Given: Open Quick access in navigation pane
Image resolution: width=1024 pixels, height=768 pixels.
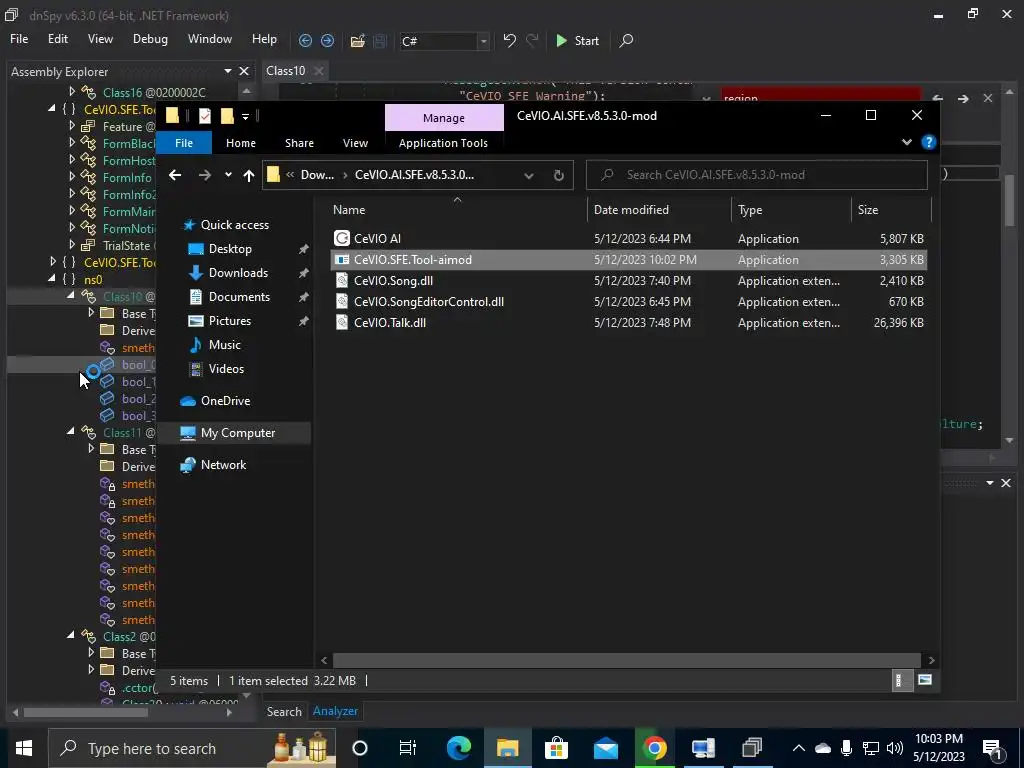Looking at the screenshot, I should [x=234, y=225].
